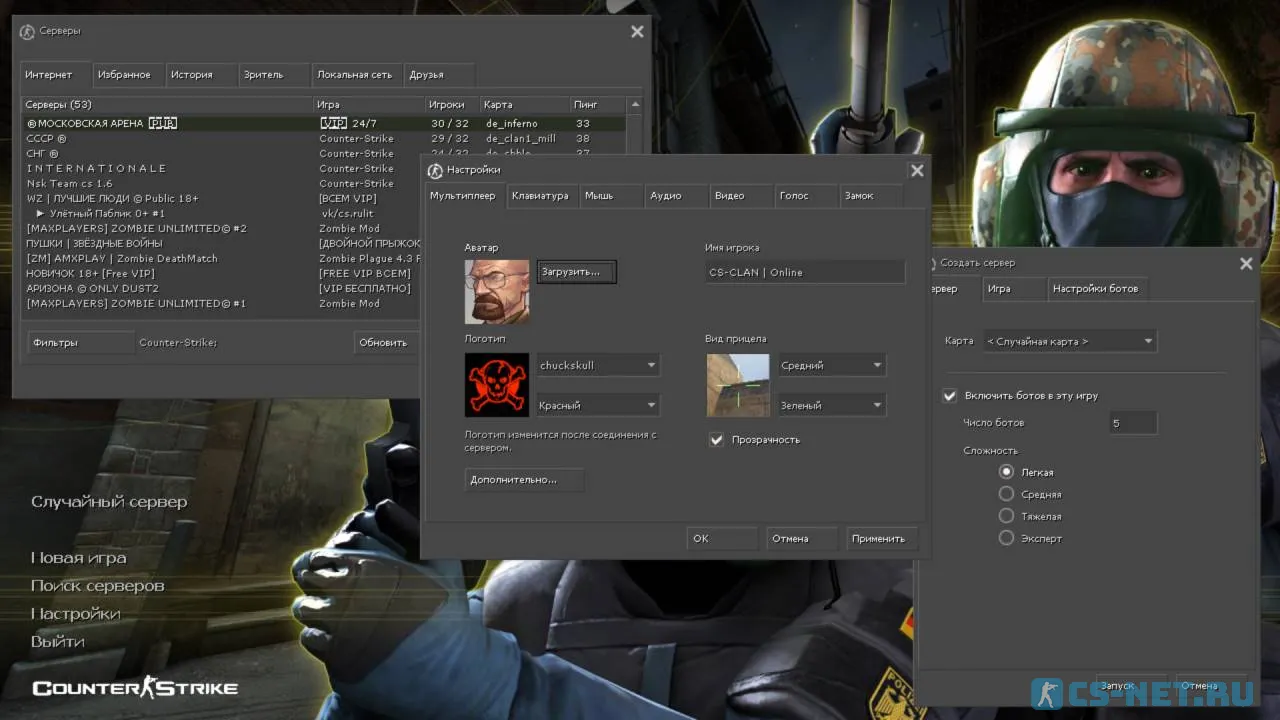Click Выйти in main menu
The width and height of the screenshot is (1280, 720).
(x=58, y=642)
